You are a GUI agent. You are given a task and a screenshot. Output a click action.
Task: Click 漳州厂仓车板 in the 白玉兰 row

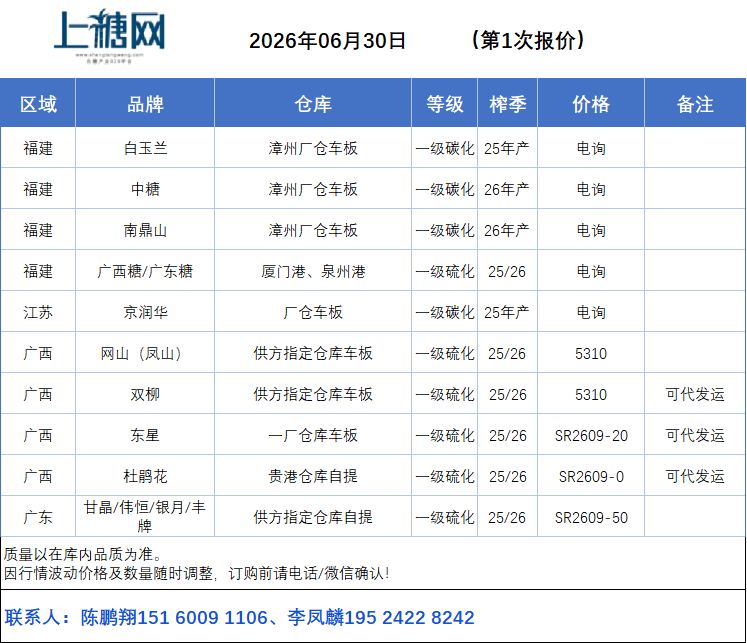313,148
